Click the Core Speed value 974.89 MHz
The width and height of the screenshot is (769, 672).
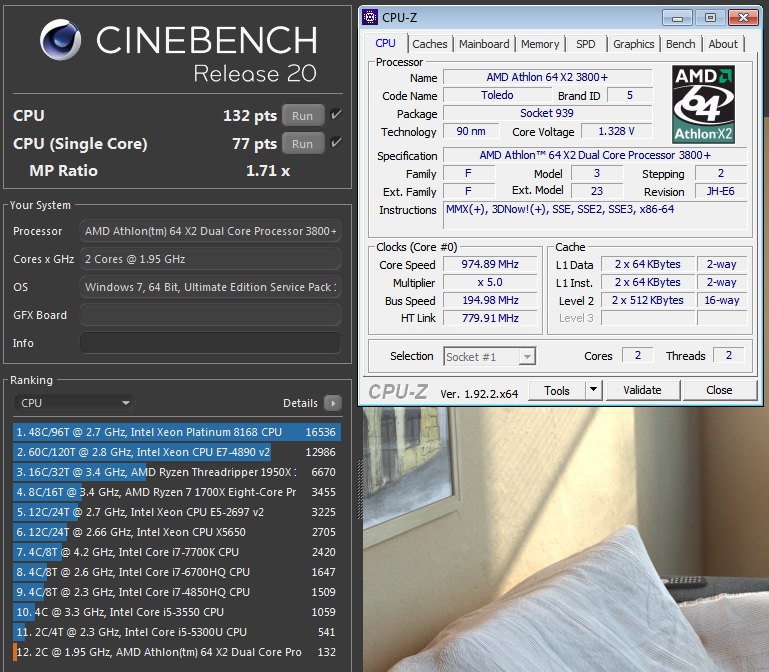pos(490,264)
